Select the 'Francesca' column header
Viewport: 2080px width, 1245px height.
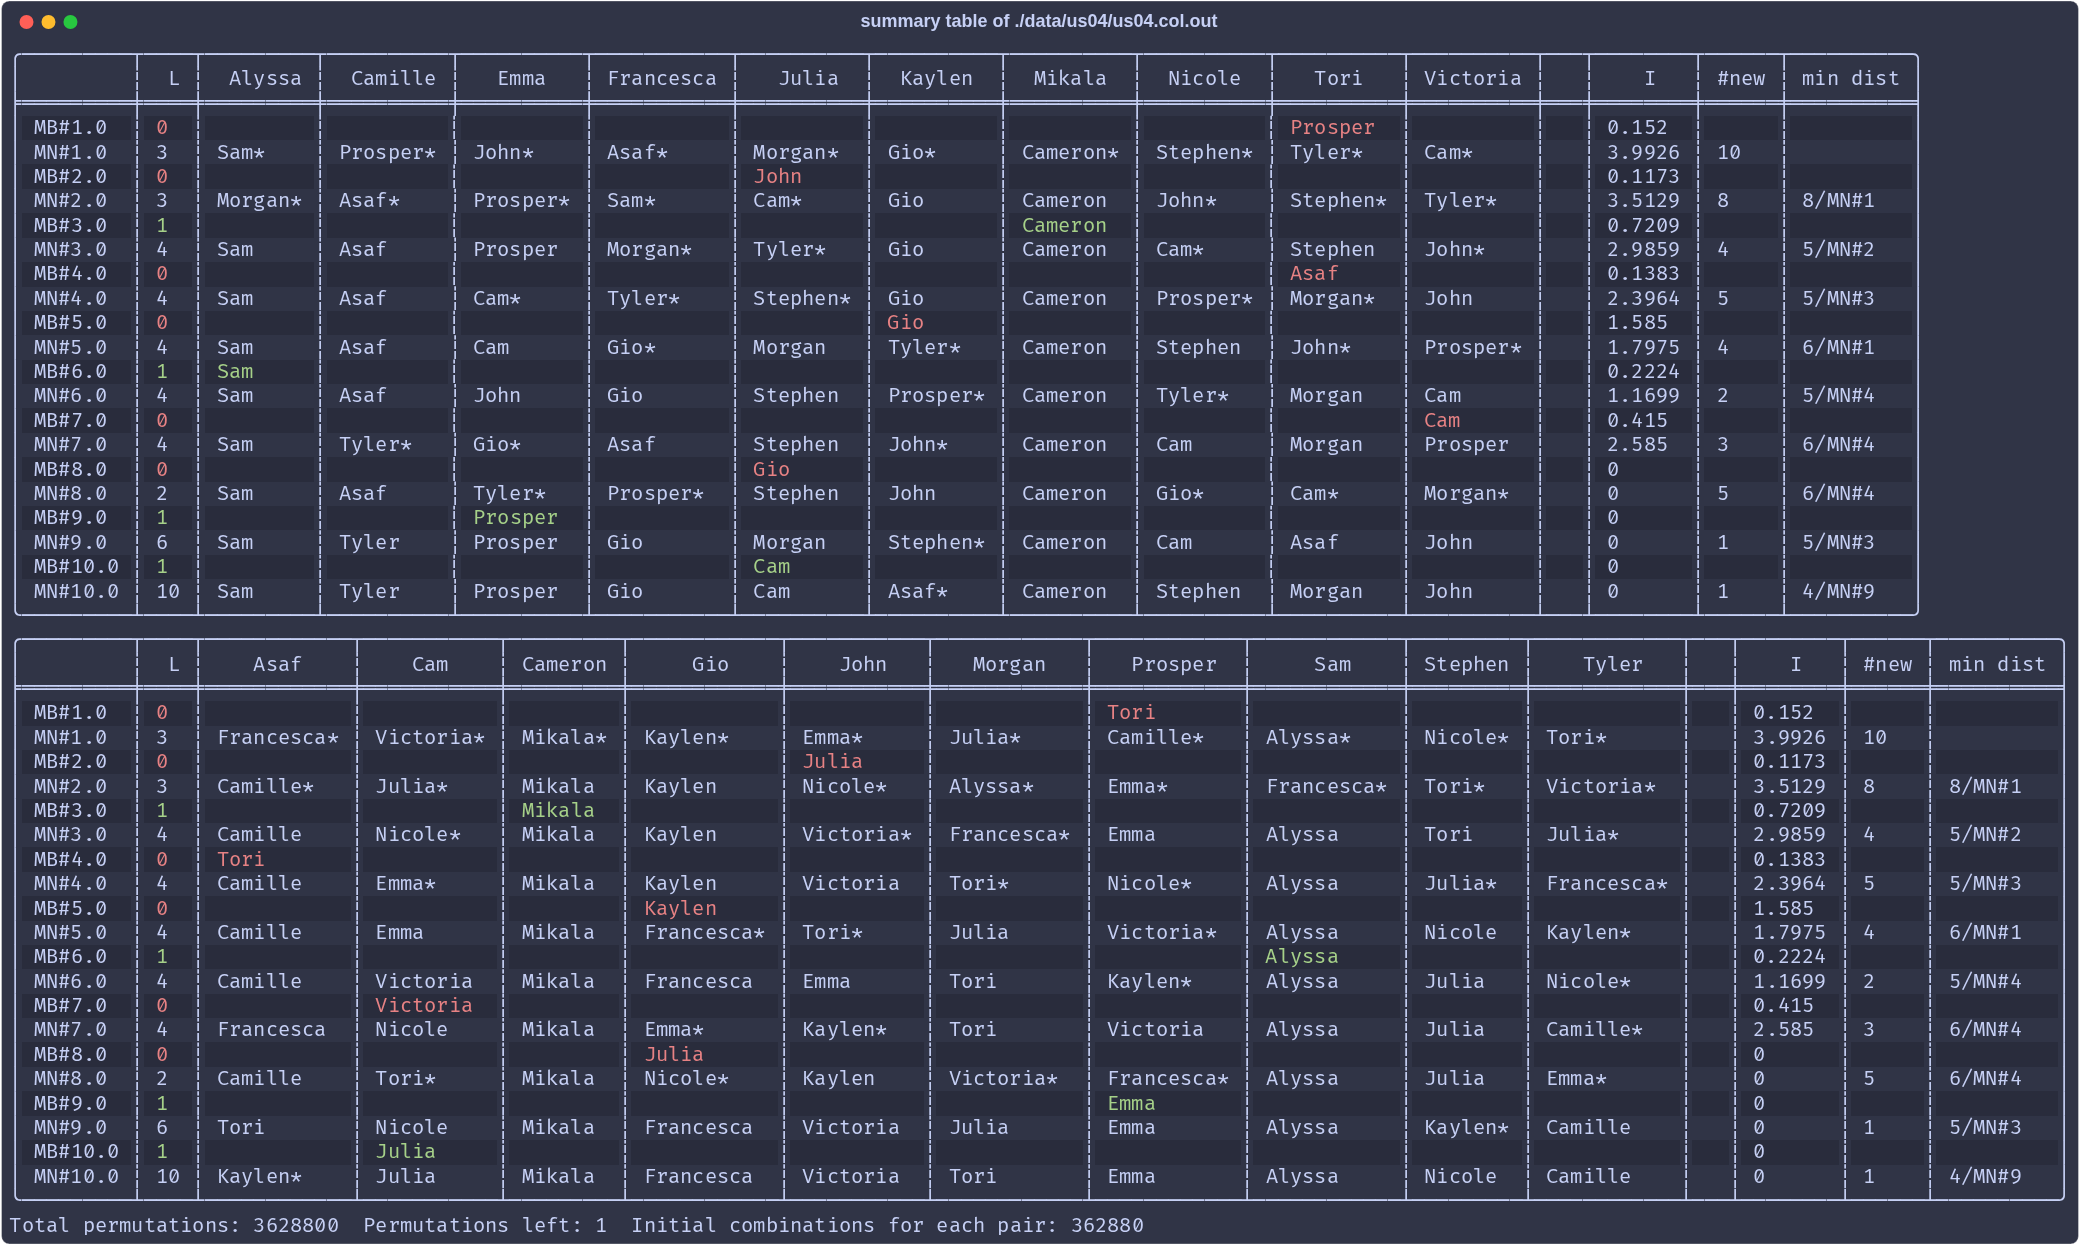click(662, 78)
